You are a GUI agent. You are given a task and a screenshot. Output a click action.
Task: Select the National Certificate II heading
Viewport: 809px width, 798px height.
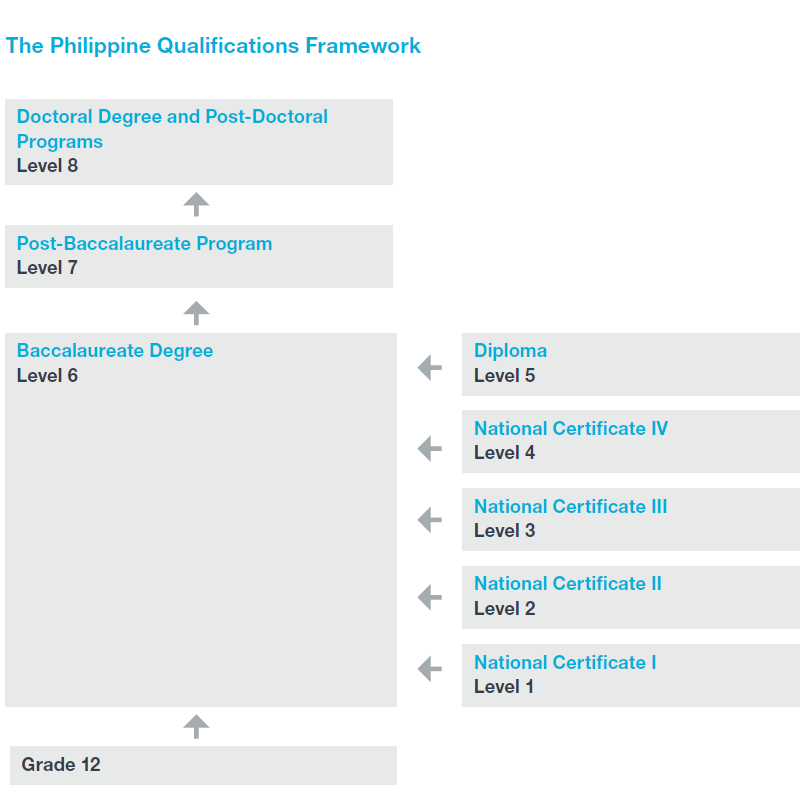(x=567, y=584)
